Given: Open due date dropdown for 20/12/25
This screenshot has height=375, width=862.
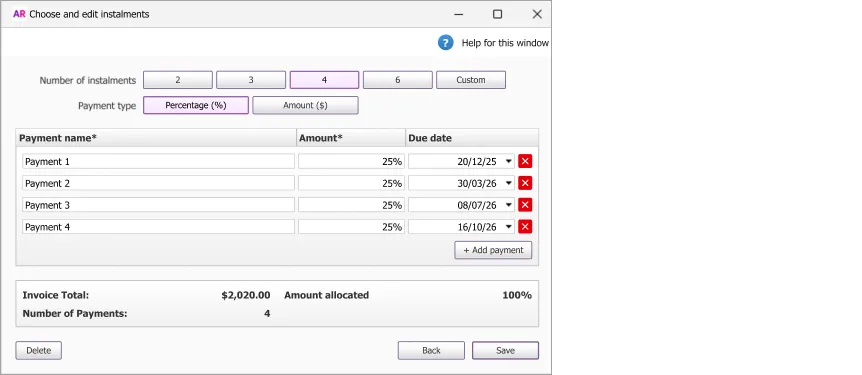Looking at the screenshot, I should click(x=509, y=161).
